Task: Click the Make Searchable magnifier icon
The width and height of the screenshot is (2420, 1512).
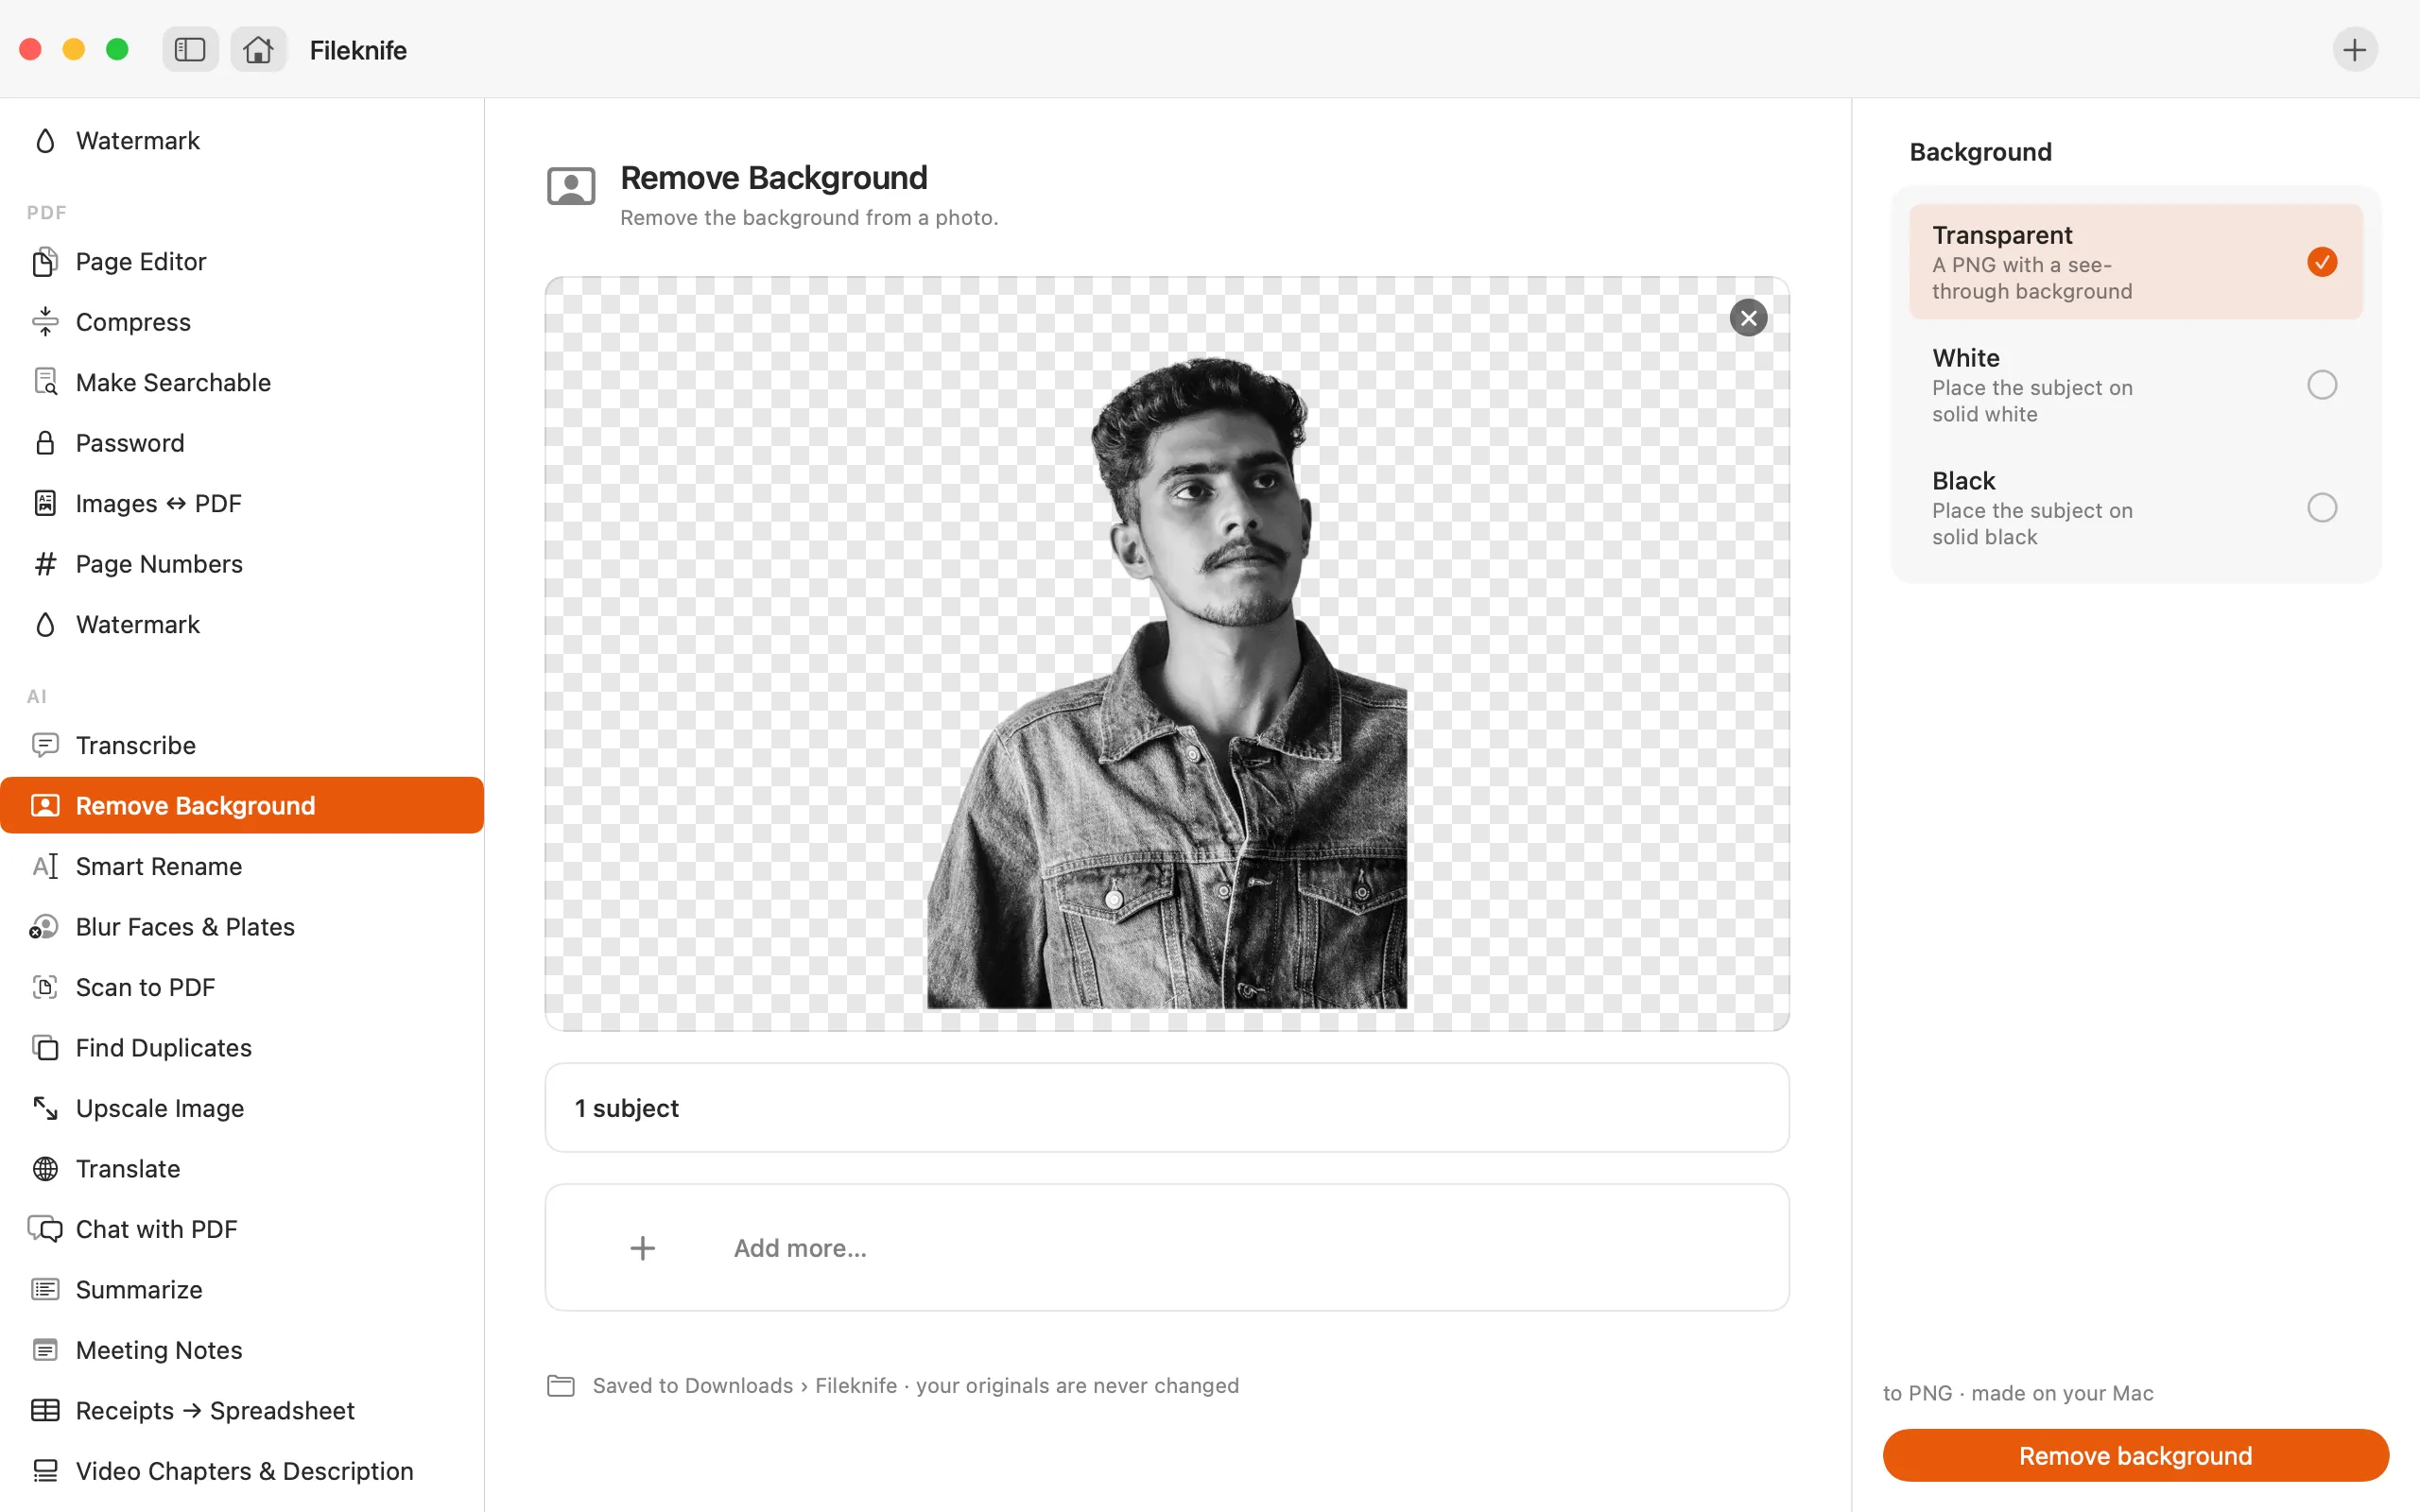Action: [45, 382]
